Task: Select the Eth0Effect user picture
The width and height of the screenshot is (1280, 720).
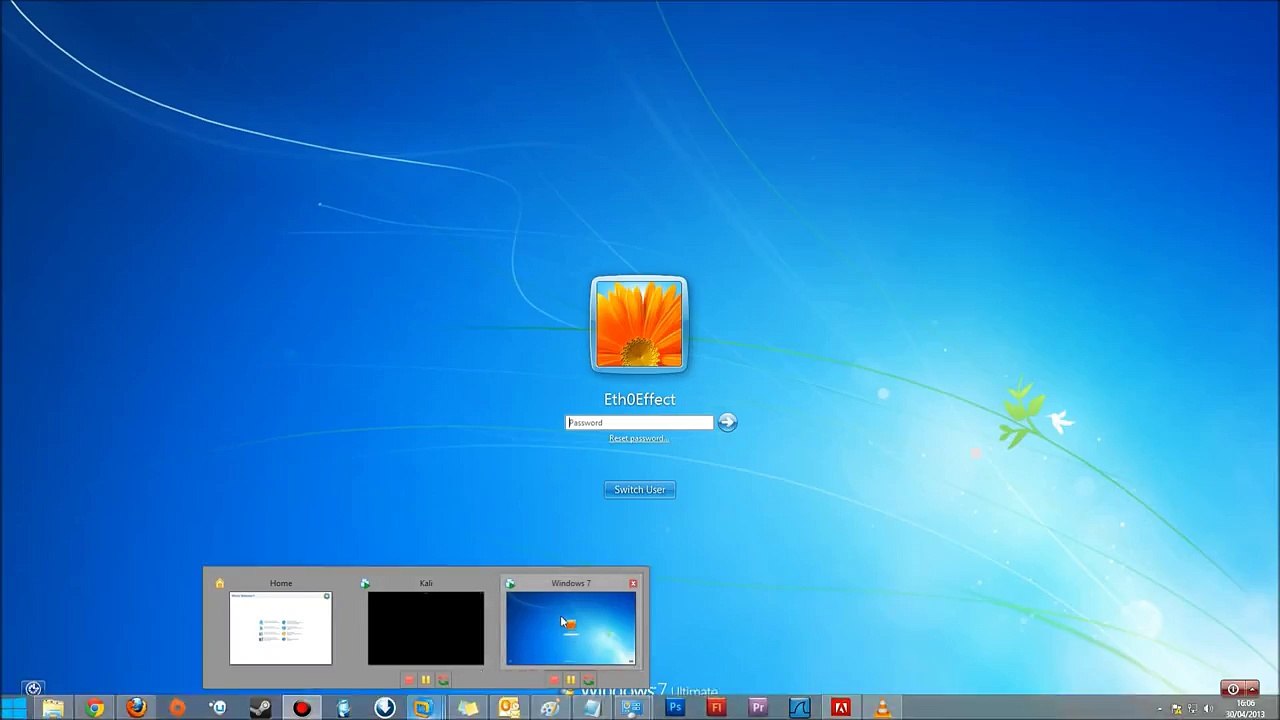Action: (x=639, y=325)
